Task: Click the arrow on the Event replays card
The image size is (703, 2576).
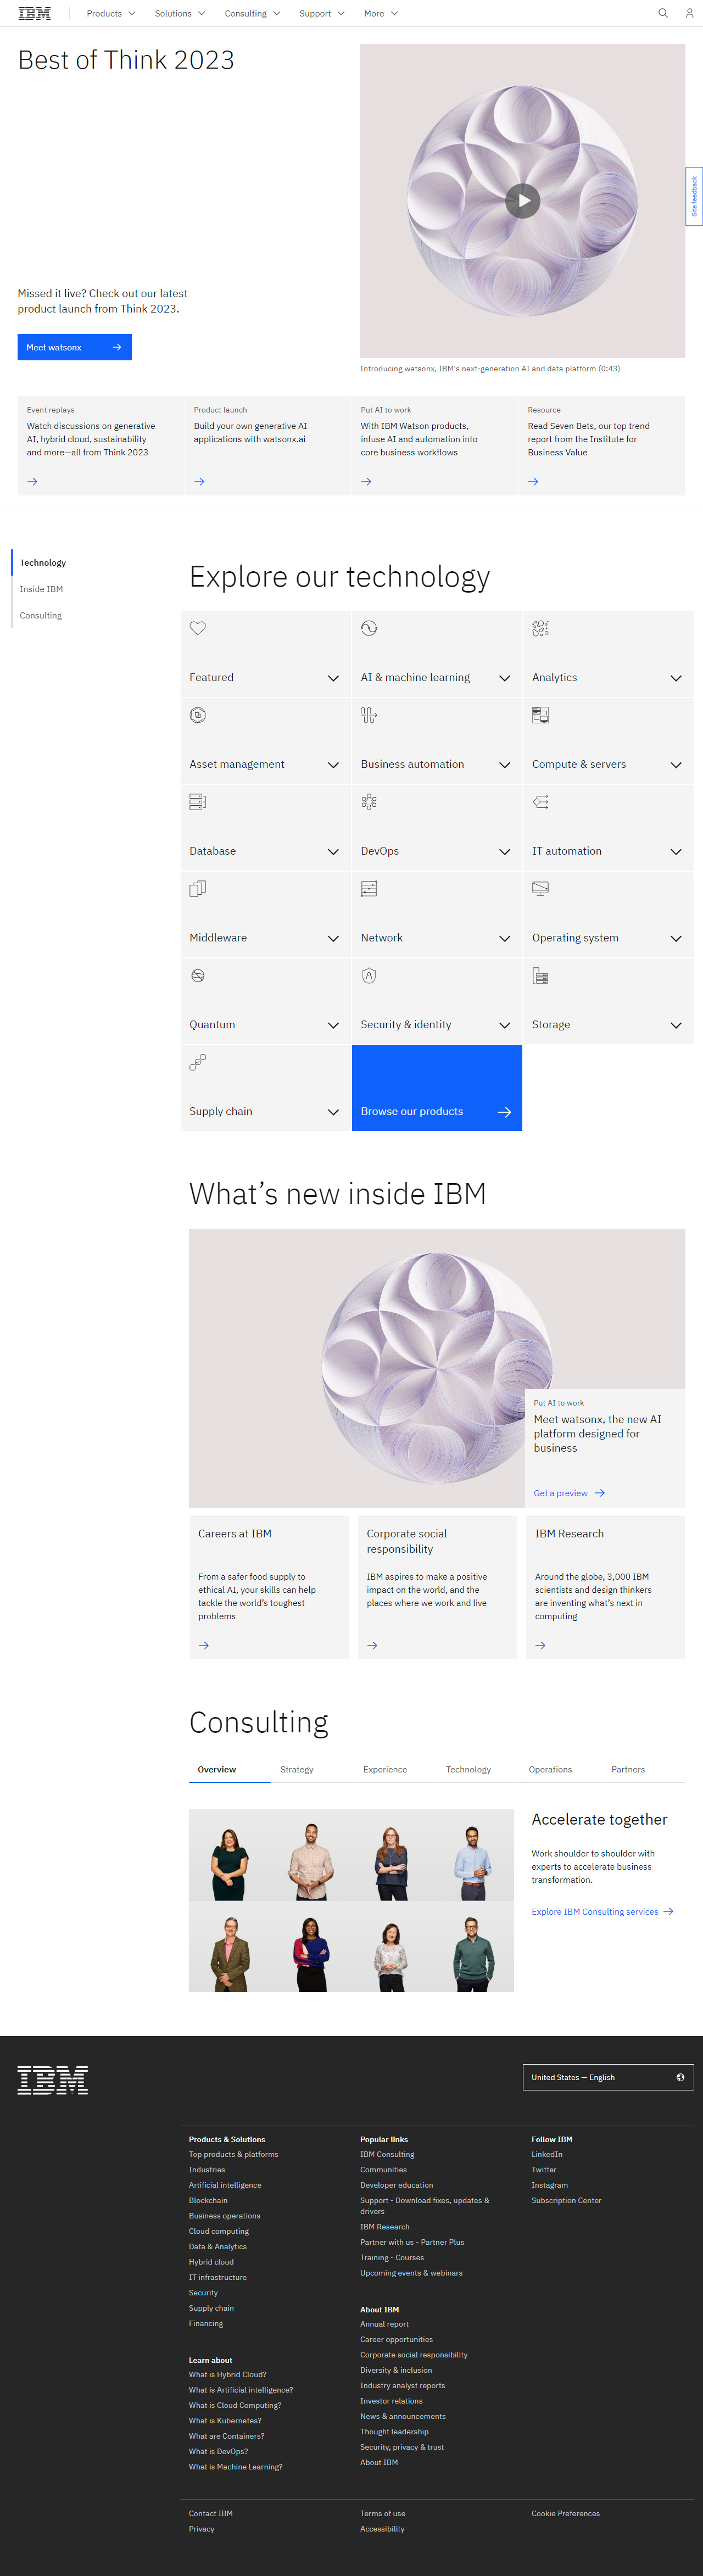Action: [x=33, y=481]
